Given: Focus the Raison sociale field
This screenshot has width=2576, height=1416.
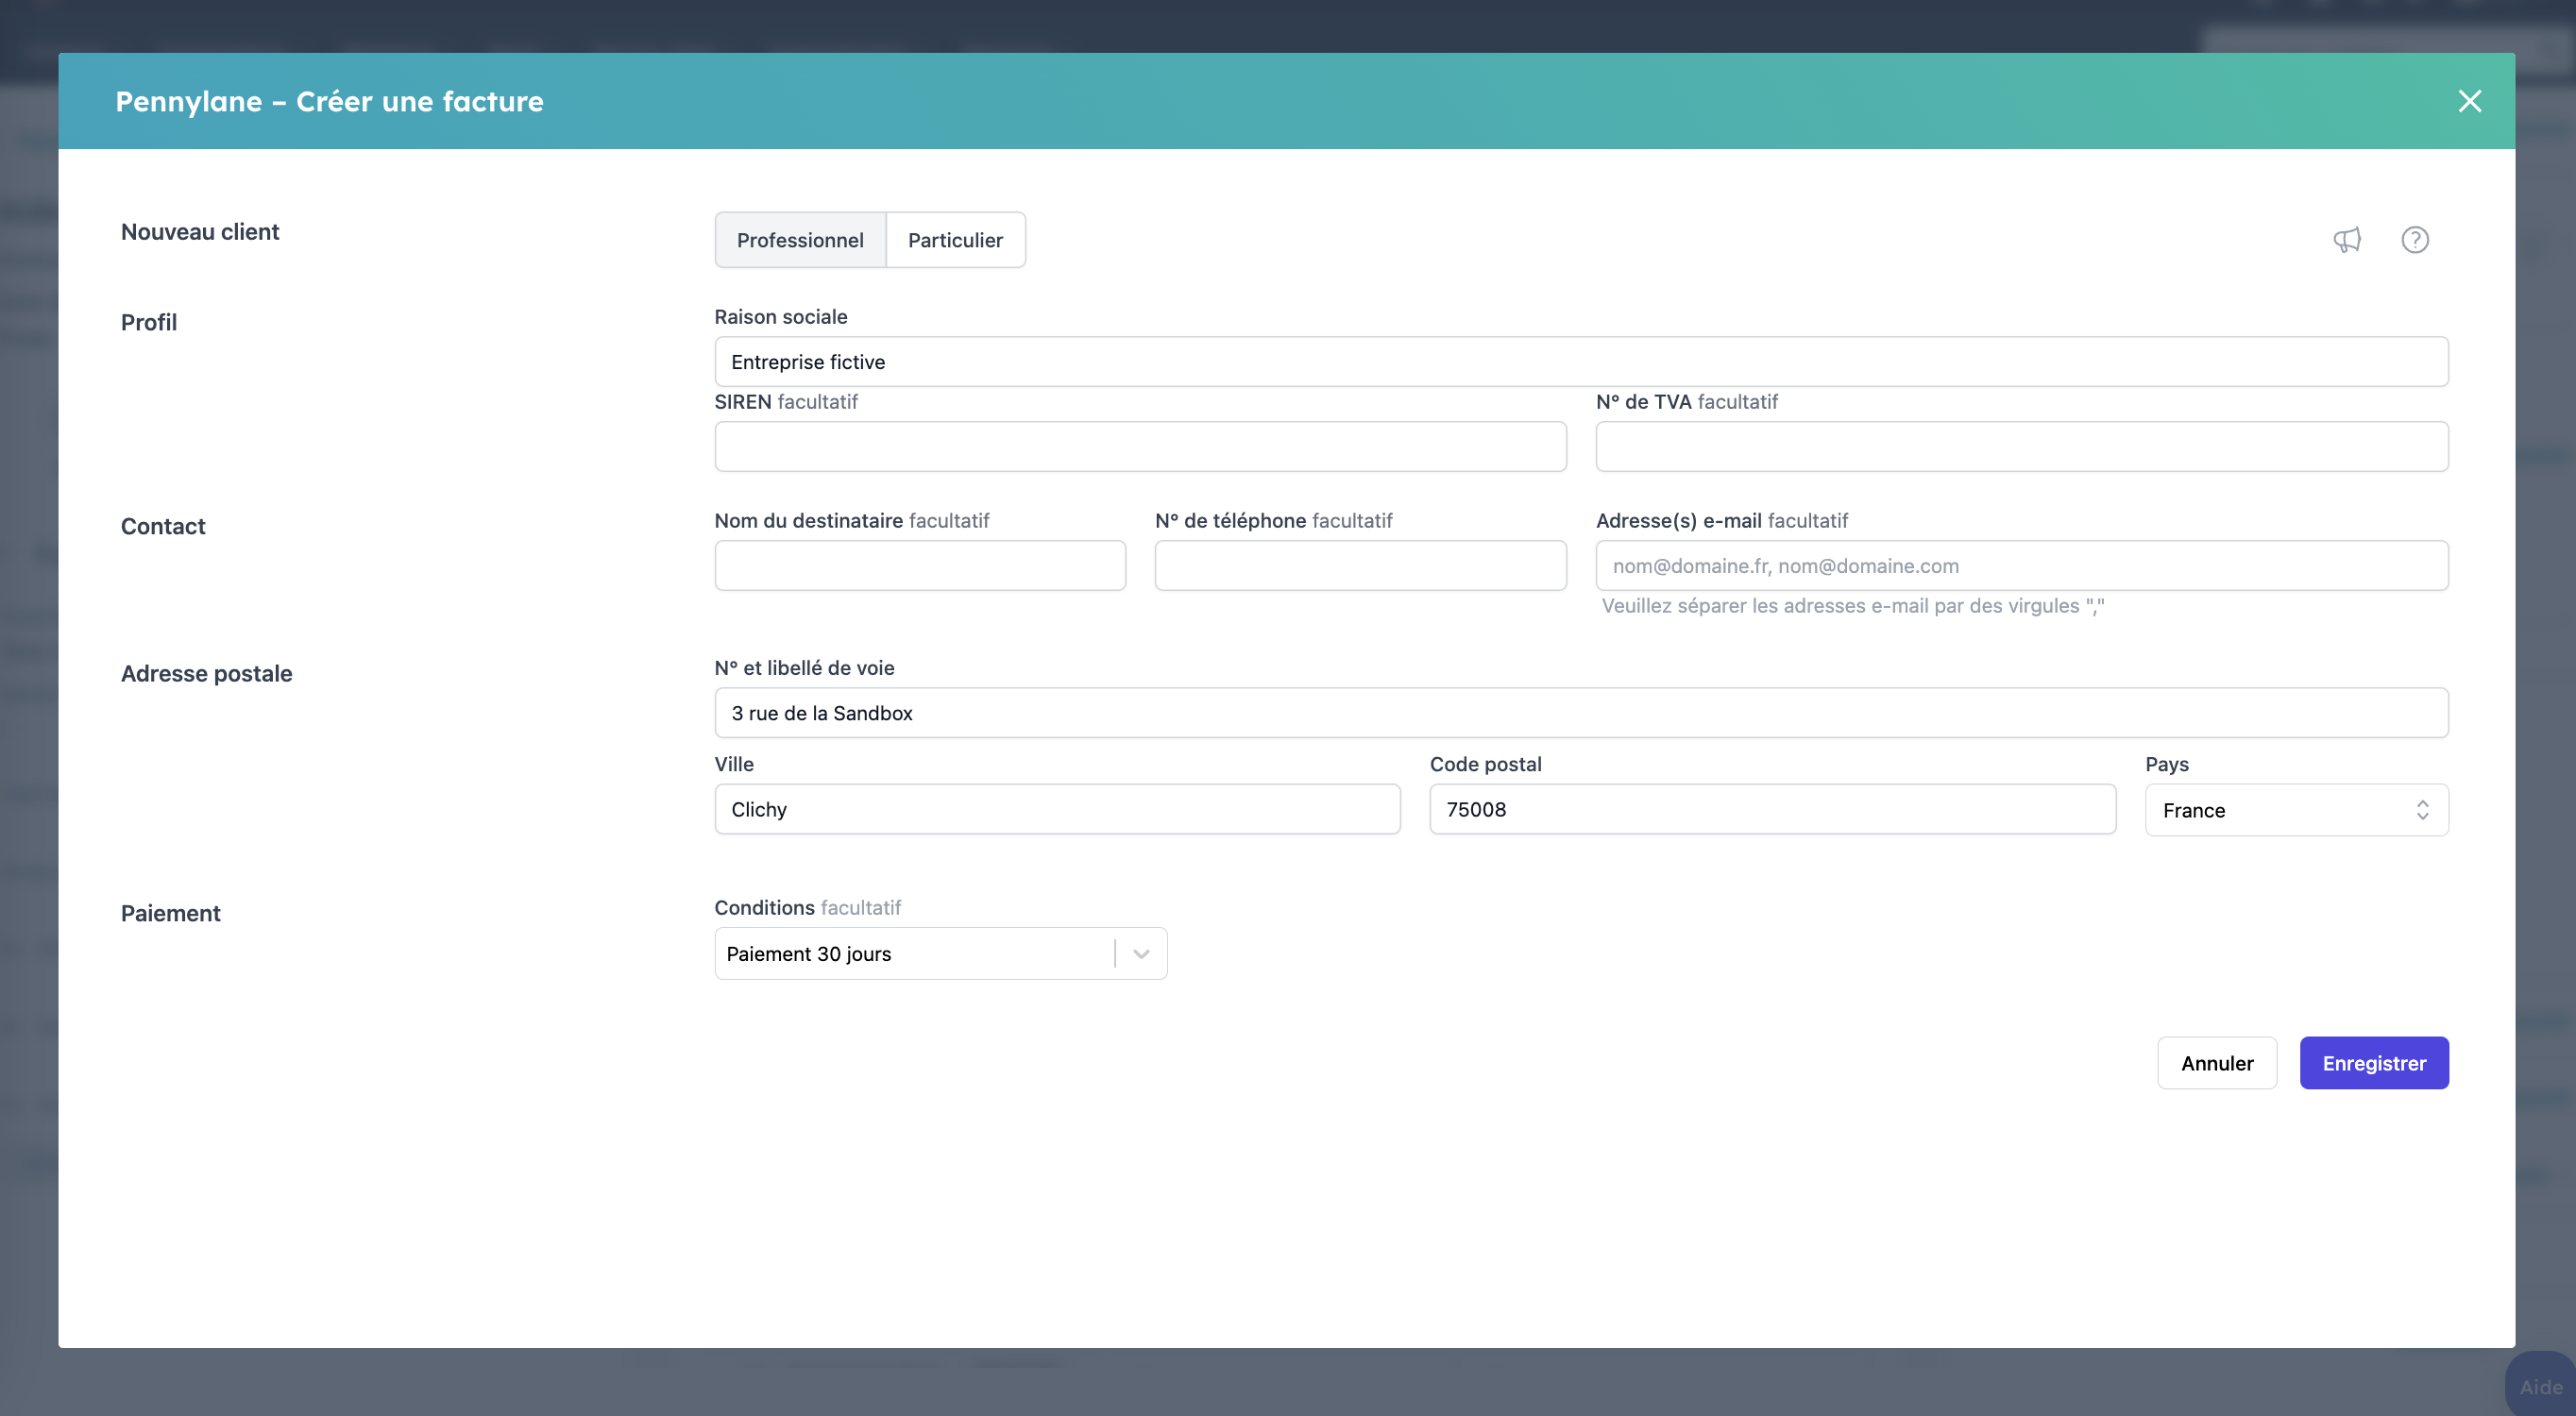Looking at the screenshot, I should [1580, 362].
